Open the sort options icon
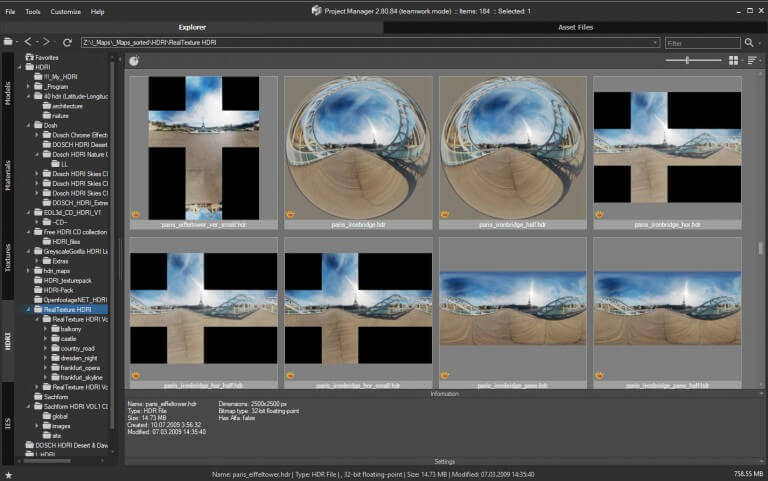 pyautogui.click(x=752, y=61)
